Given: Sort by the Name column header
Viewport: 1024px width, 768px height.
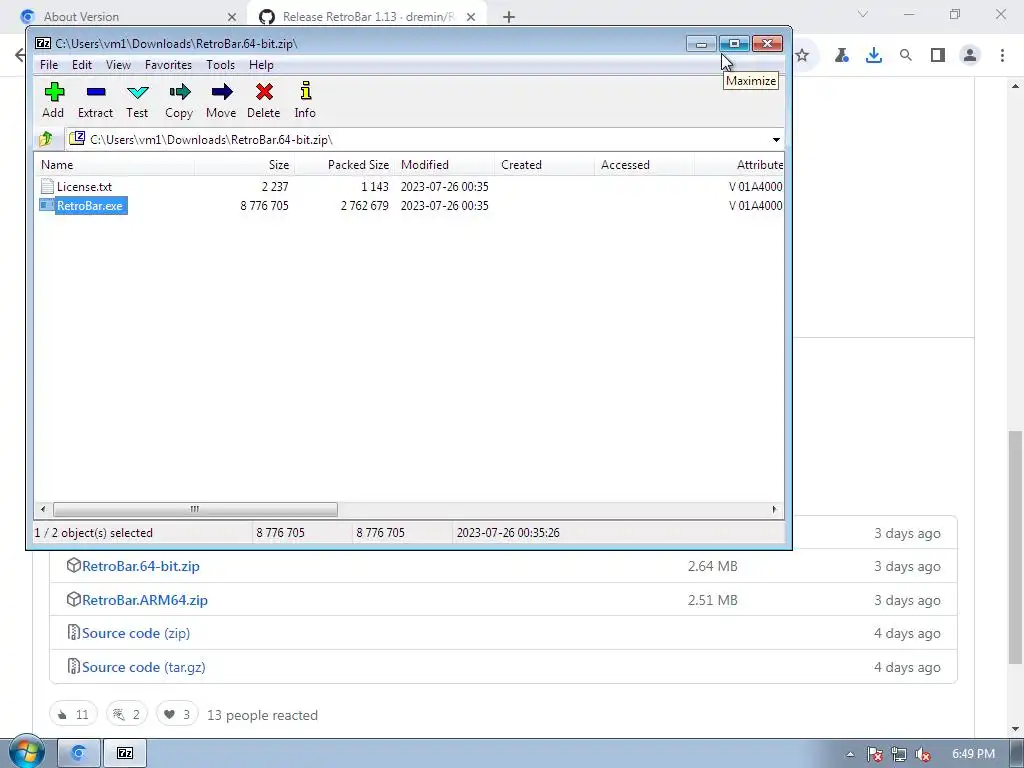Looking at the screenshot, I should point(114,165).
